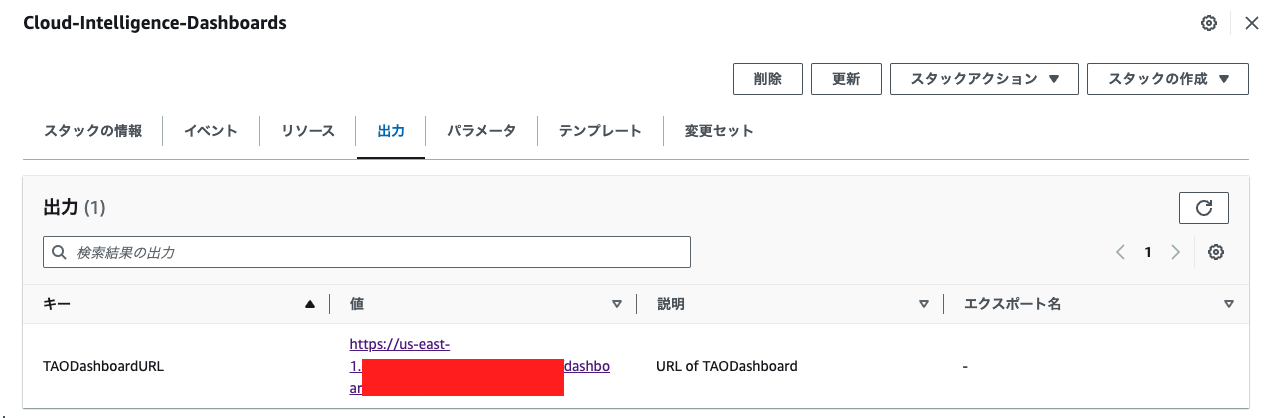Refresh the outputs list

1204,208
